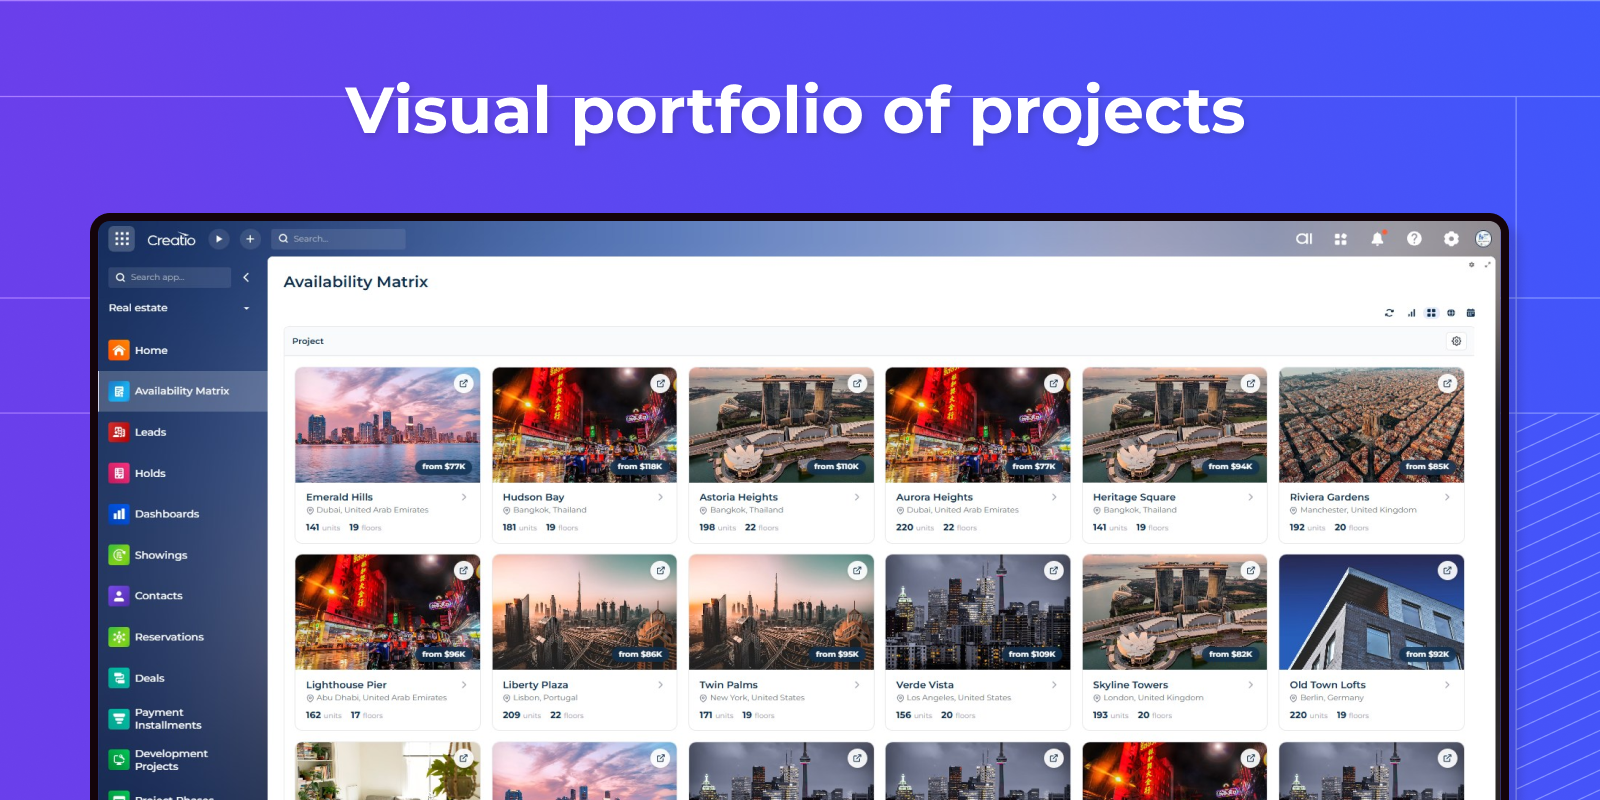This screenshot has width=1600, height=800.
Task: Open Development Projects in the sidebar
Action: (183, 760)
